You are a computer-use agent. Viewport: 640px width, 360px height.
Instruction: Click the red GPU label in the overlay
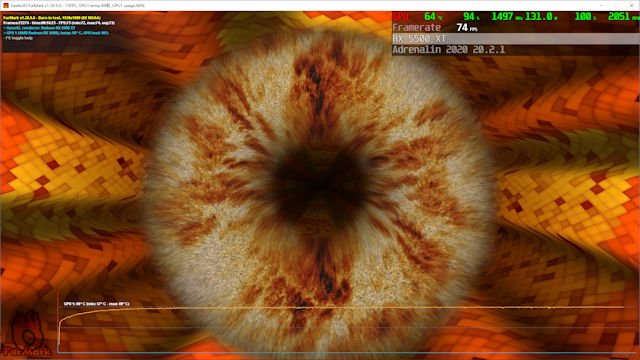(x=400, y=17)
